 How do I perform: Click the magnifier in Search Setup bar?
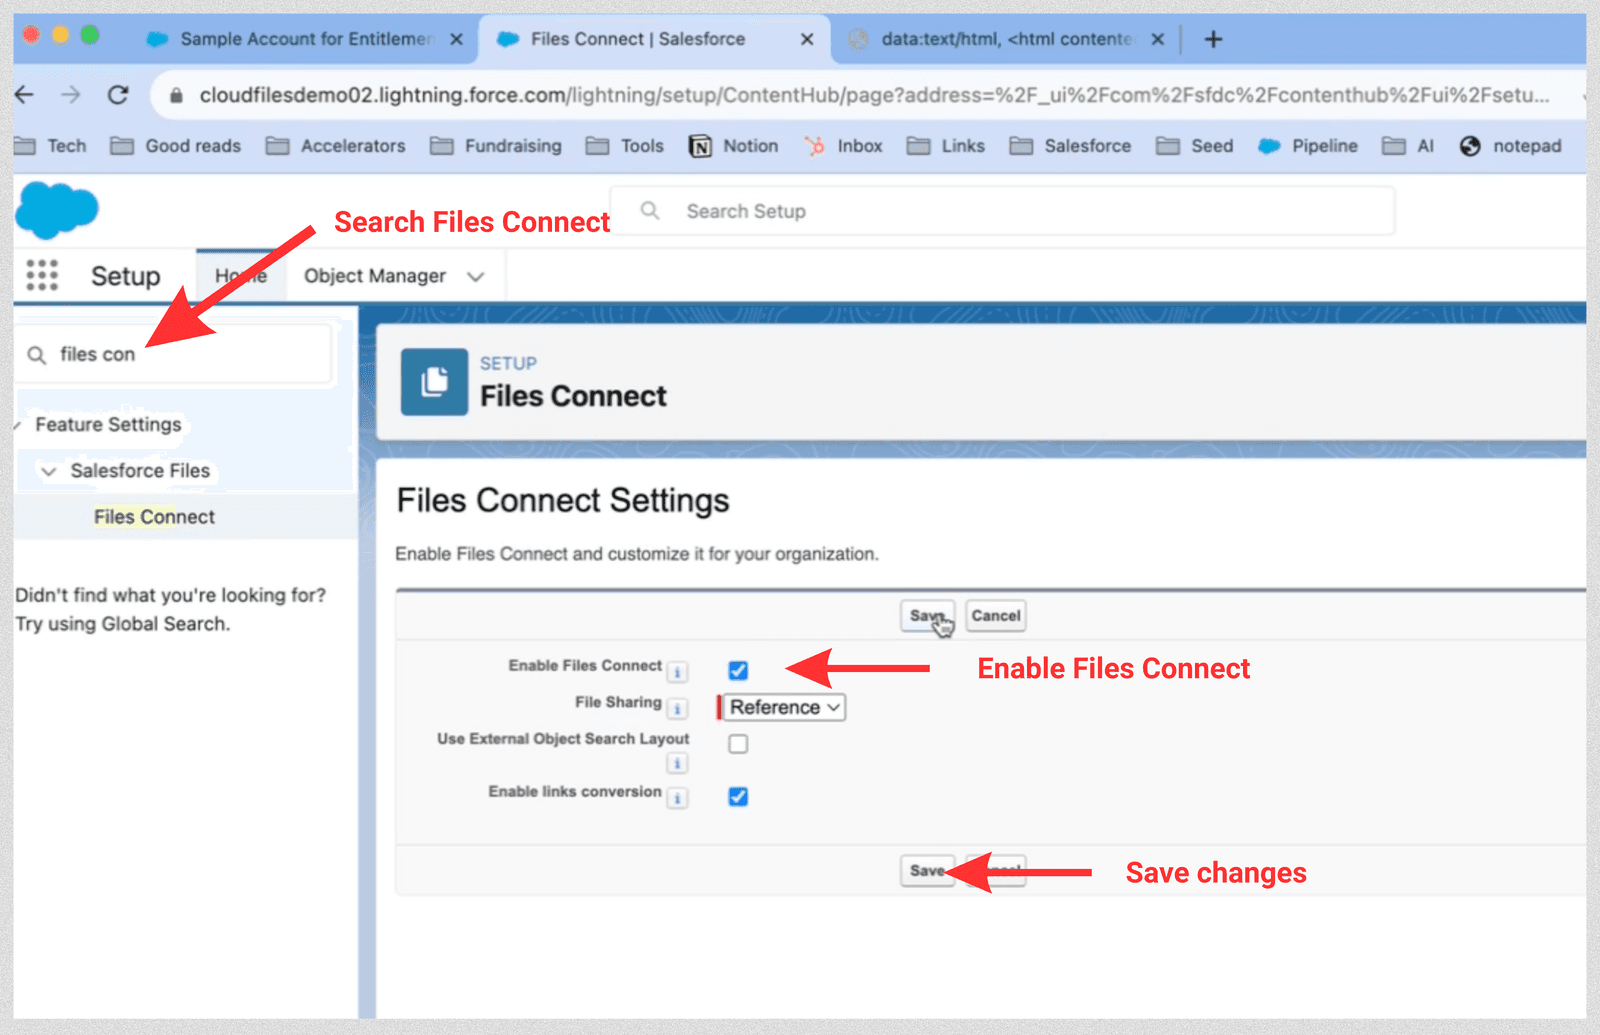649,211
